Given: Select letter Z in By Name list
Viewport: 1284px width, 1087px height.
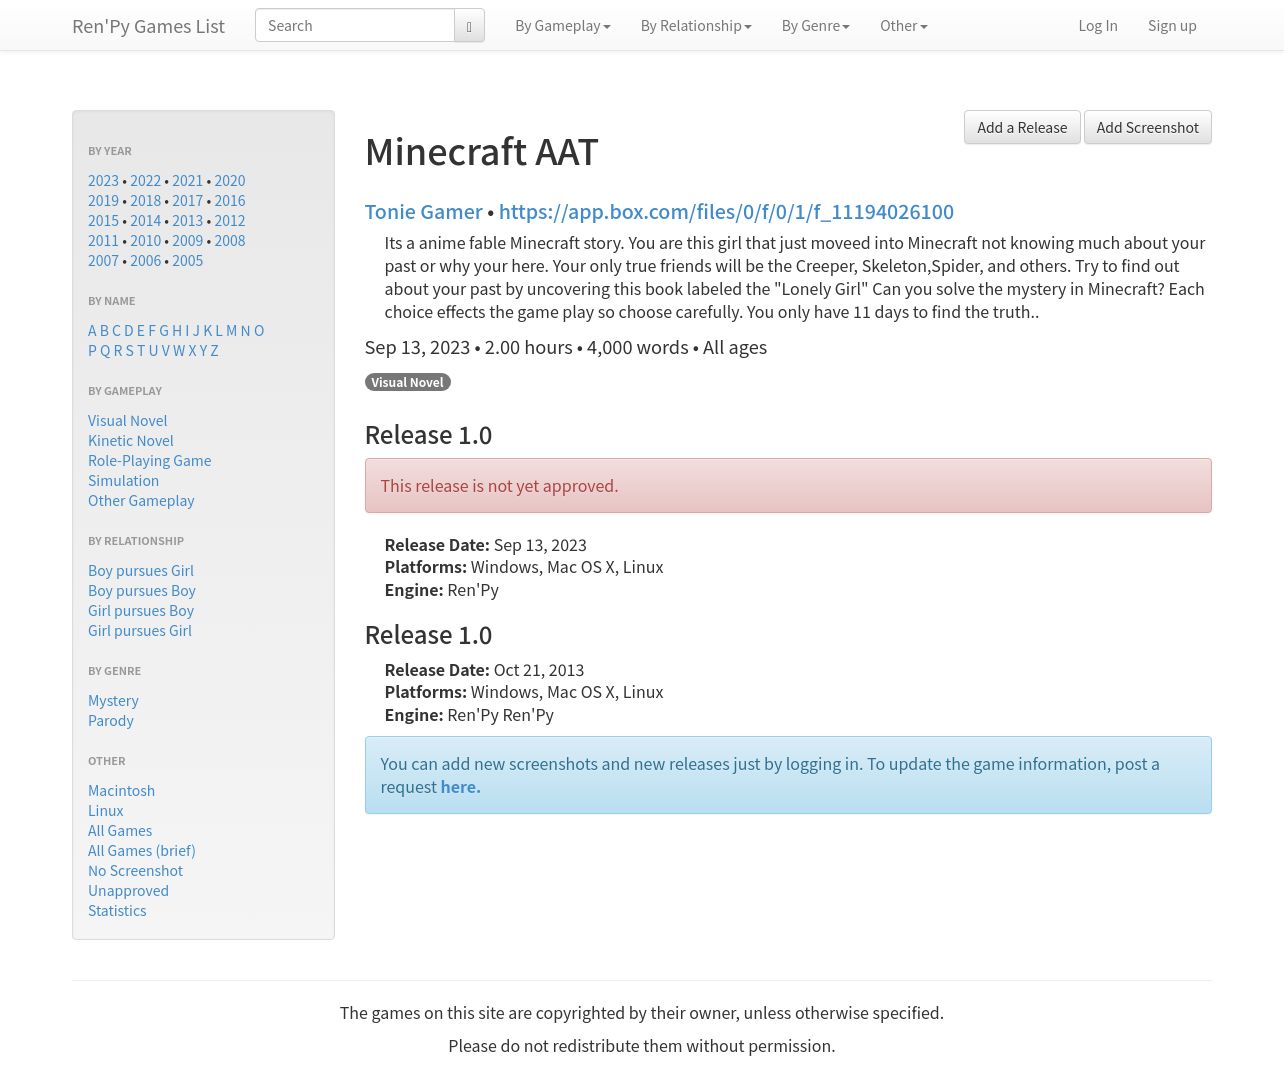Looking at the screenshot, I should pyautogui.click(x=214, y=351).
